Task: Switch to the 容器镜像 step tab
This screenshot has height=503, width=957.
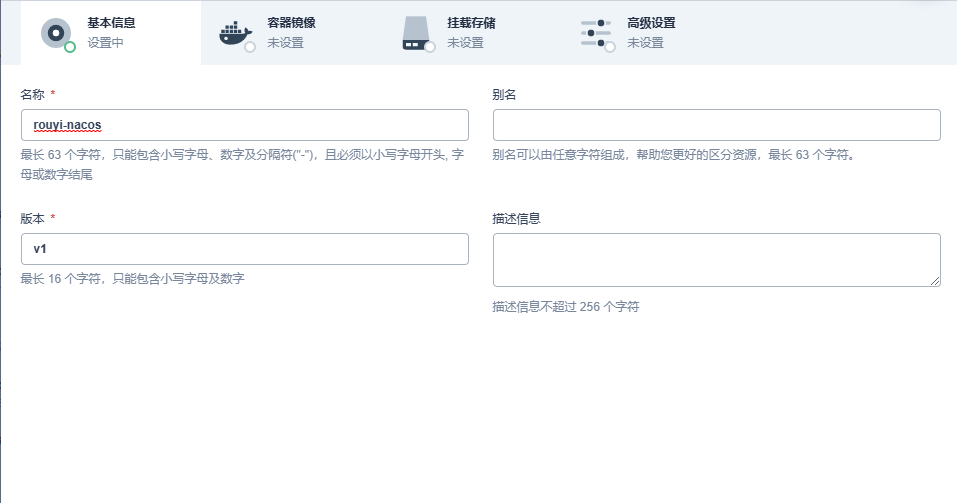Action: coord(291,23)
